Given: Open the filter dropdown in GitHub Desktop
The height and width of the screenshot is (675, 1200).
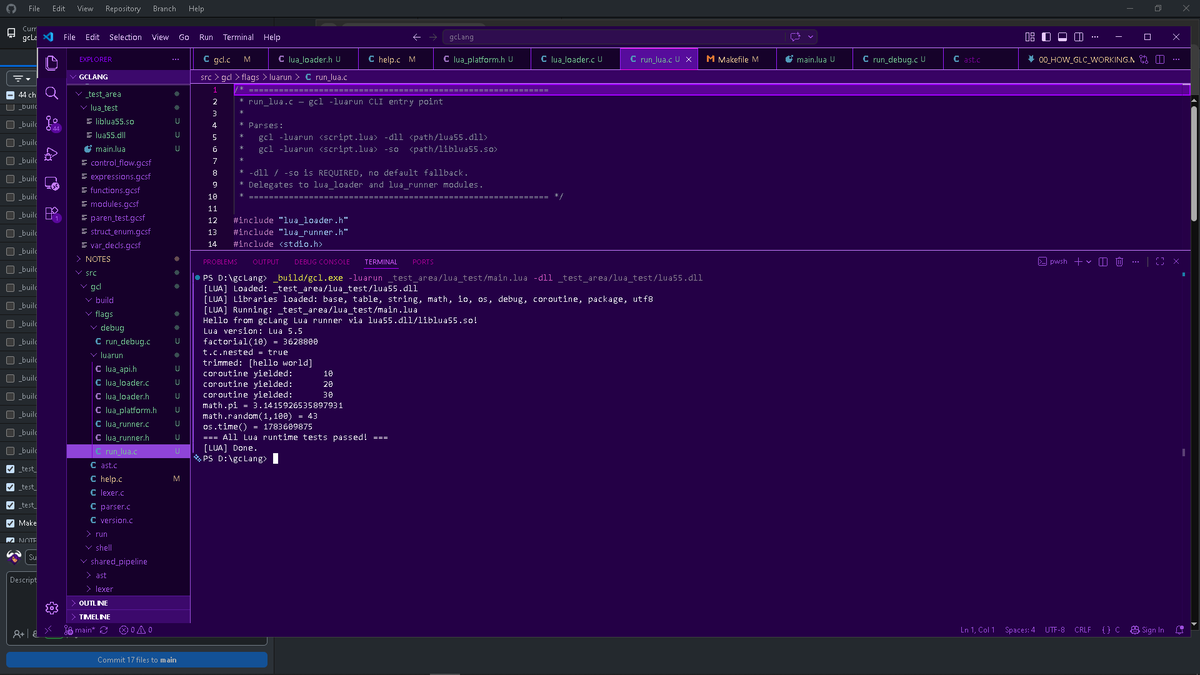Looking at the screenshot, I should [21, 78].
